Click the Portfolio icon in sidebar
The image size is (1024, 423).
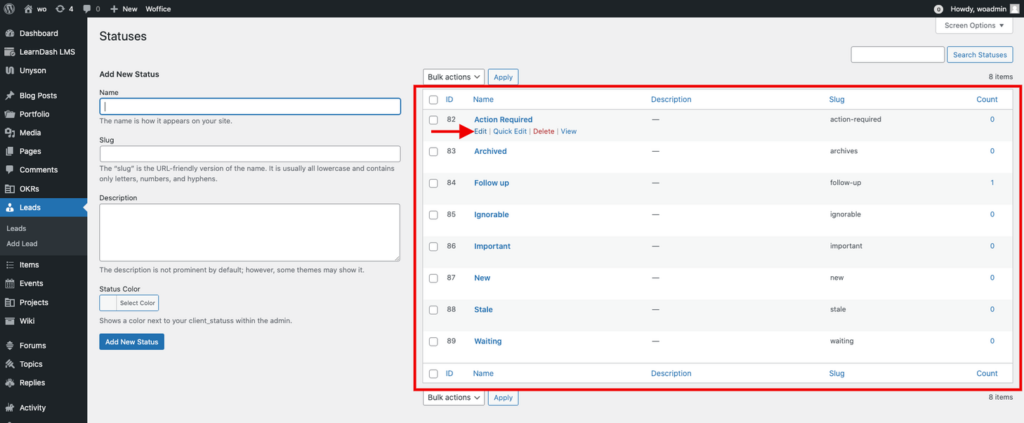coord(9,114)
